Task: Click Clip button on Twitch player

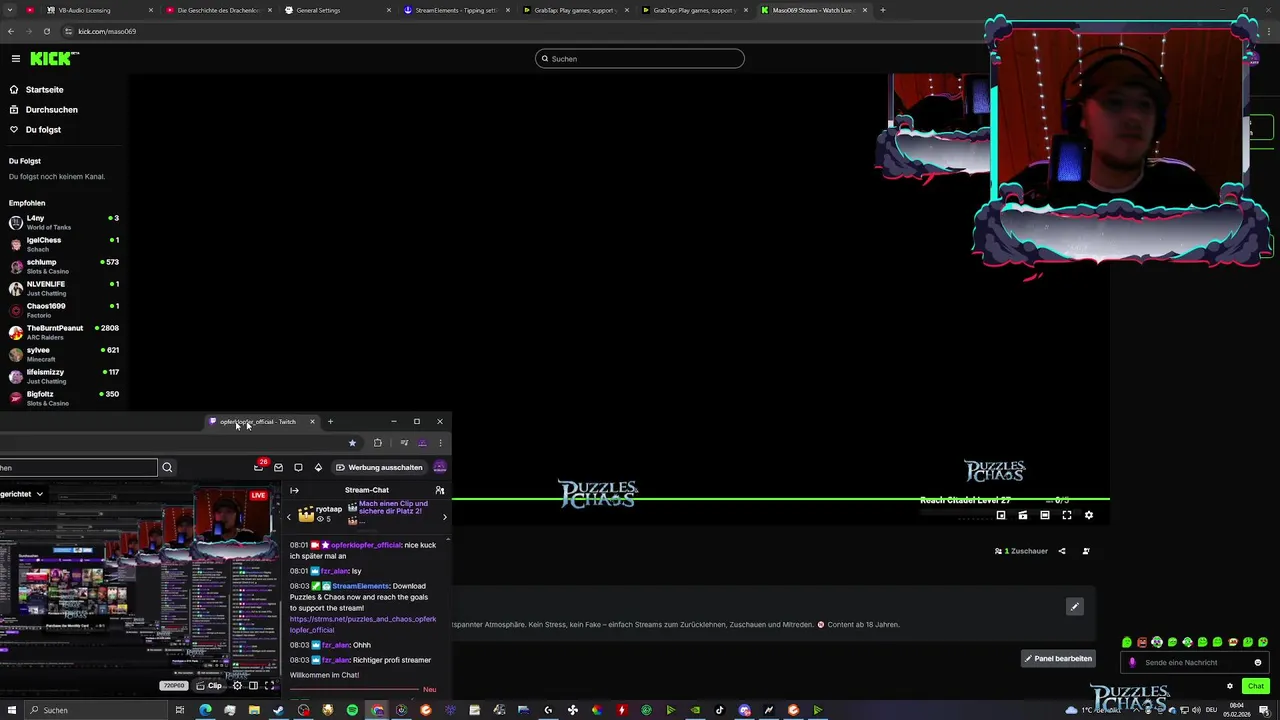Action: [209, 686]
